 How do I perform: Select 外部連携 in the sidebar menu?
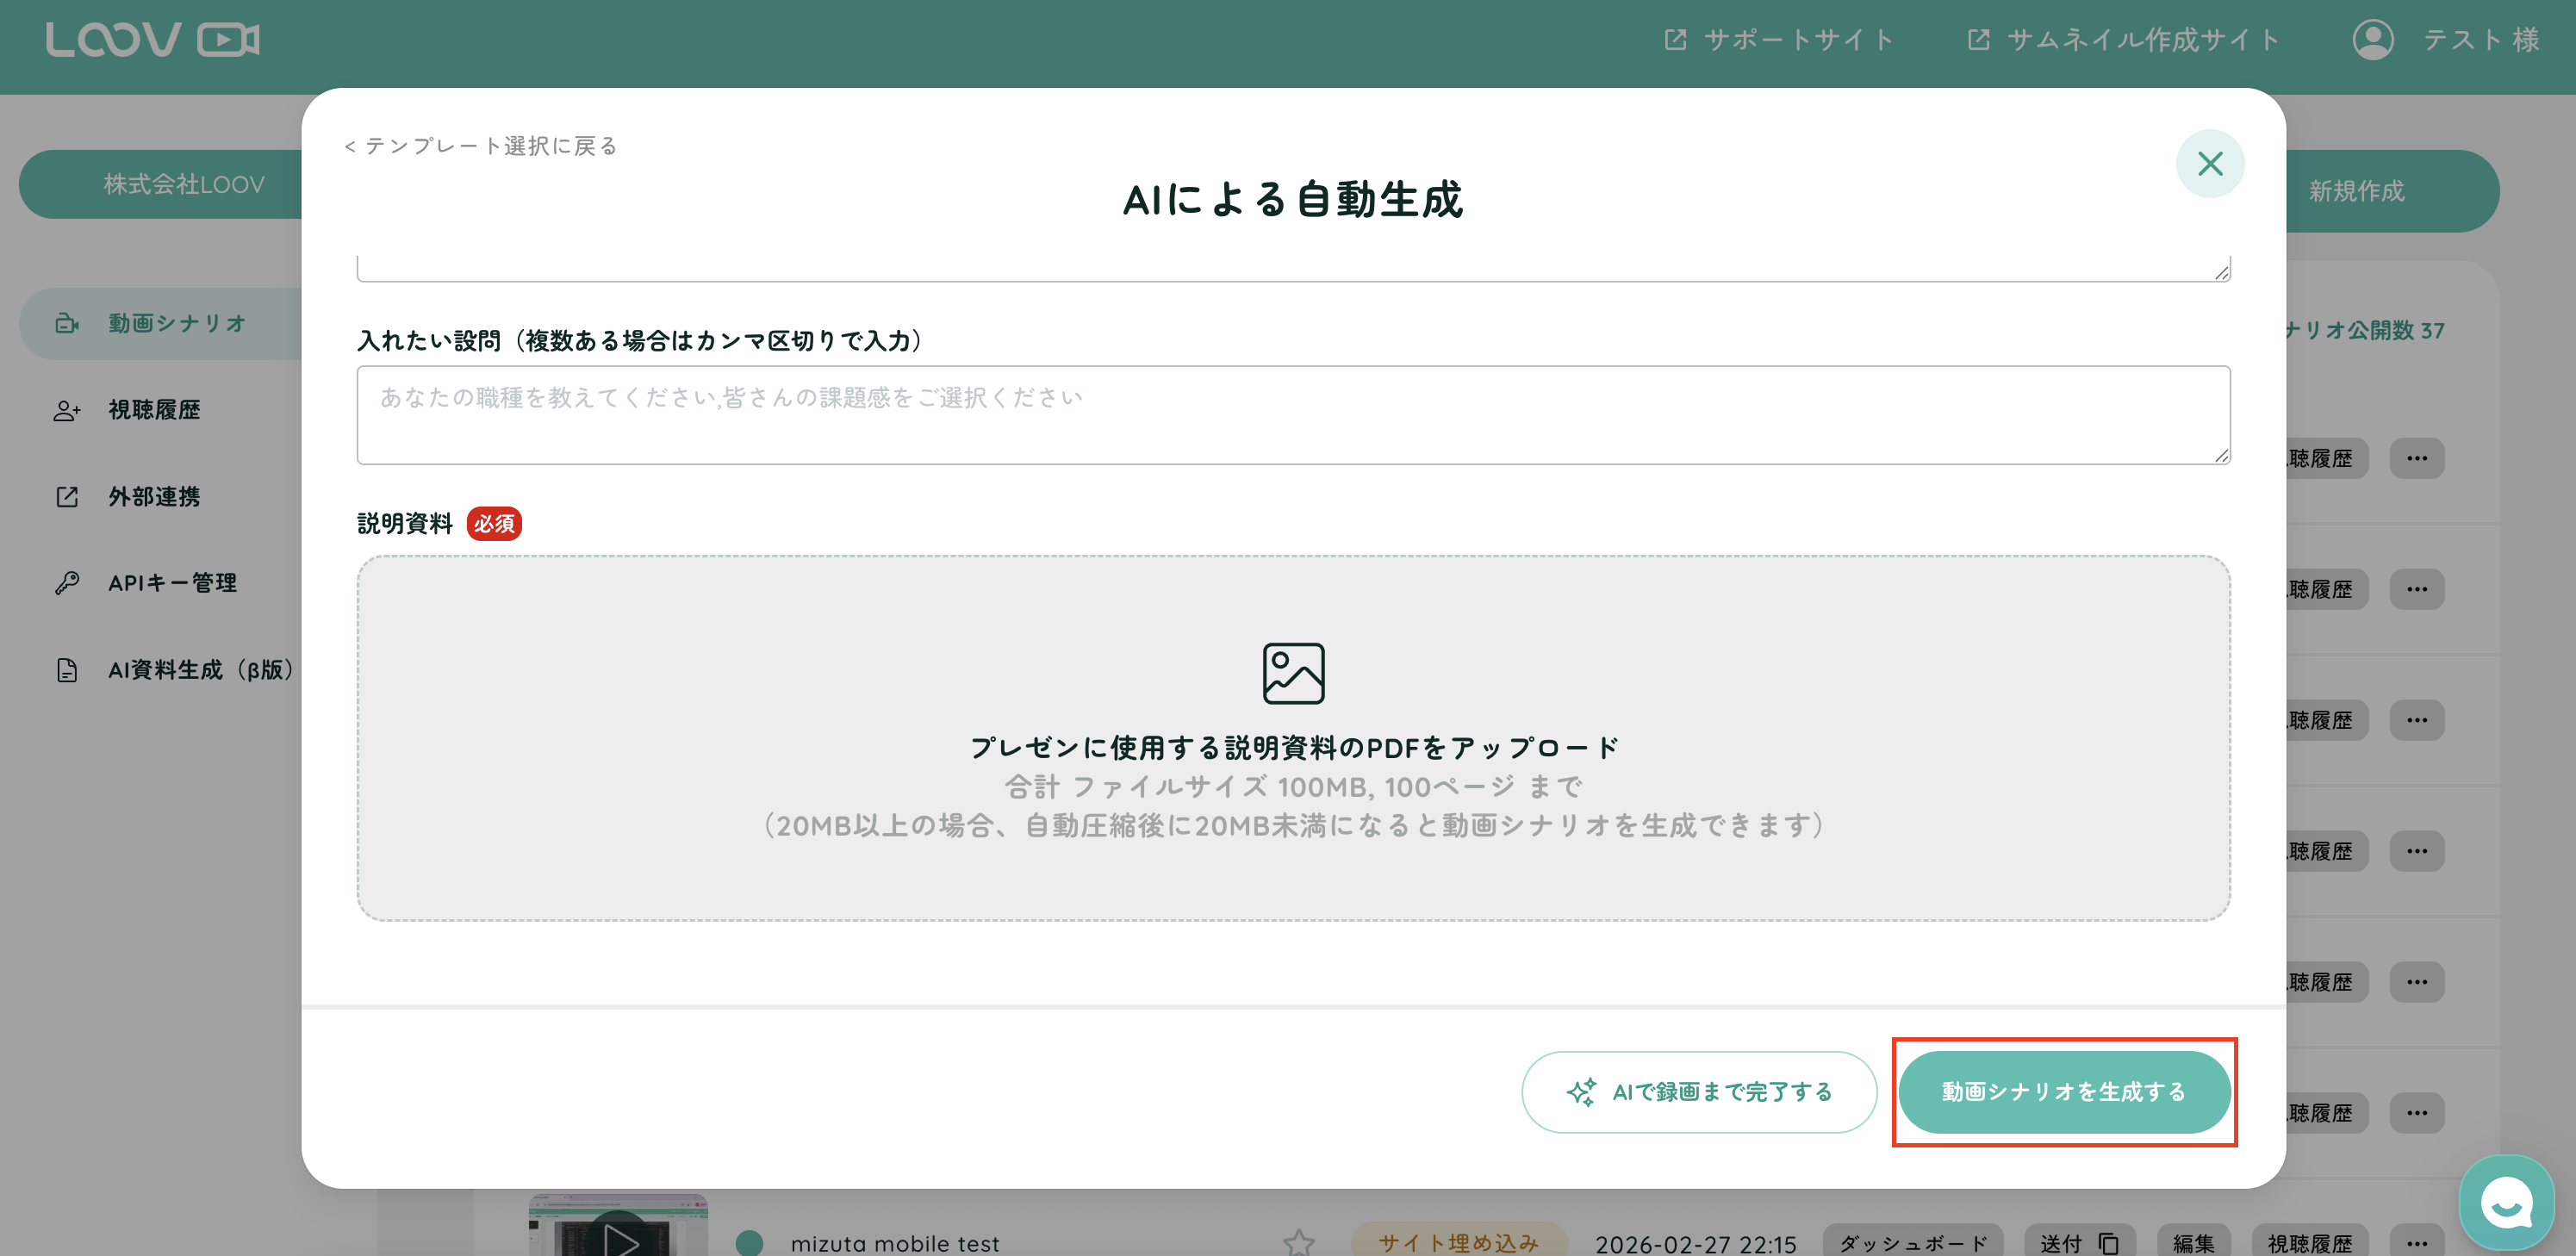coord(153,497)
